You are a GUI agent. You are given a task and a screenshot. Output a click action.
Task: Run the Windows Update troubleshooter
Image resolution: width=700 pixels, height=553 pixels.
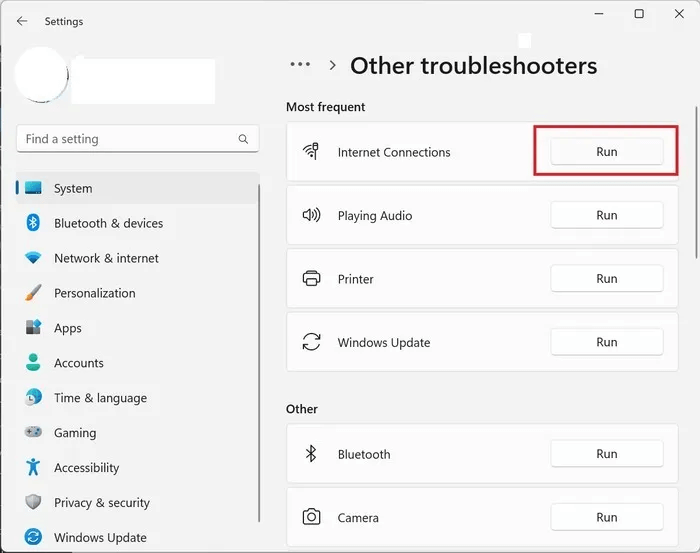[x=607, y=342]
